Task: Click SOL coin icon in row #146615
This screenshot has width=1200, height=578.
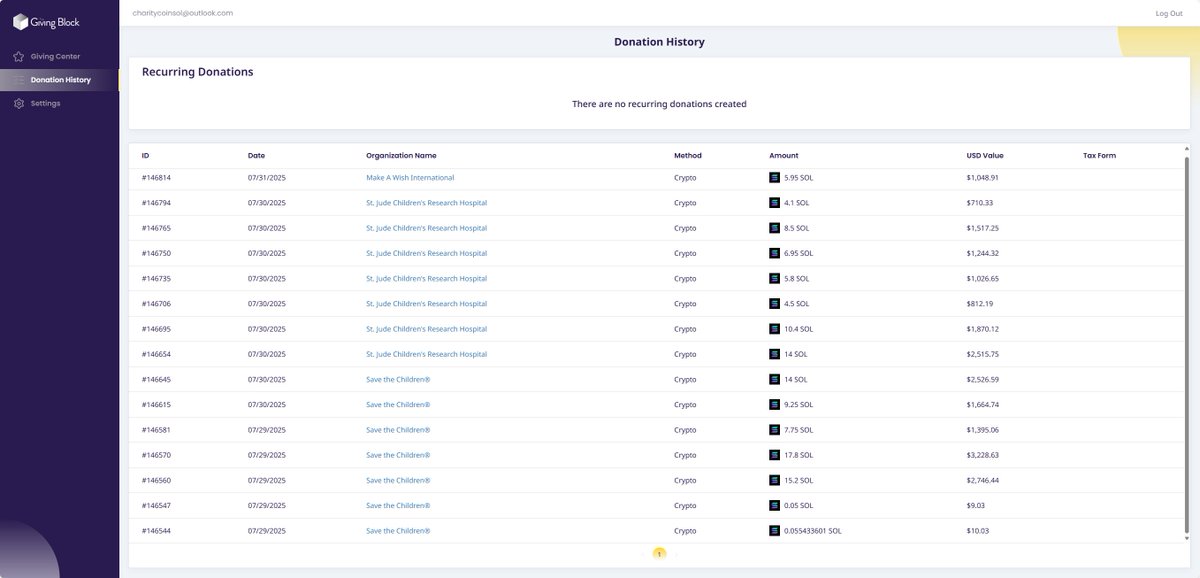Action: point(774,404)
